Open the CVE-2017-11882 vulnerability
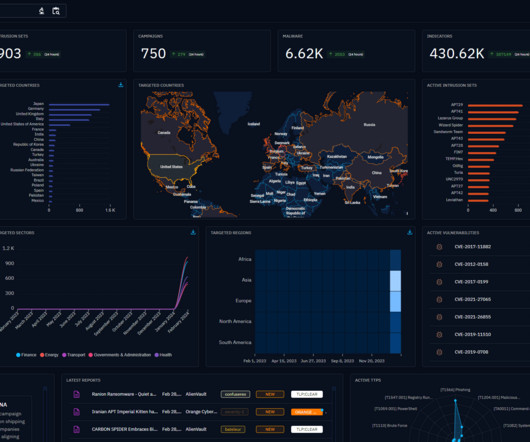Image resolution: width=530 pixels, height=442 pixels. [473, 247]
